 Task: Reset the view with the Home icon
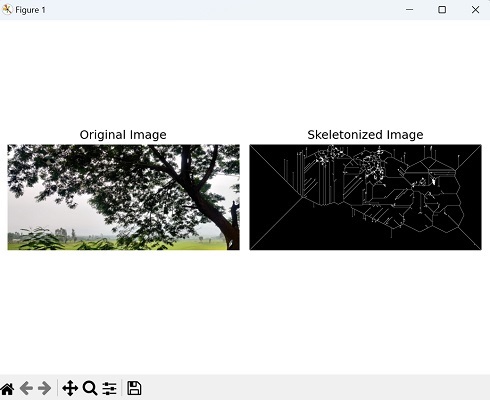pyautogui.click(x=7, y=388)
